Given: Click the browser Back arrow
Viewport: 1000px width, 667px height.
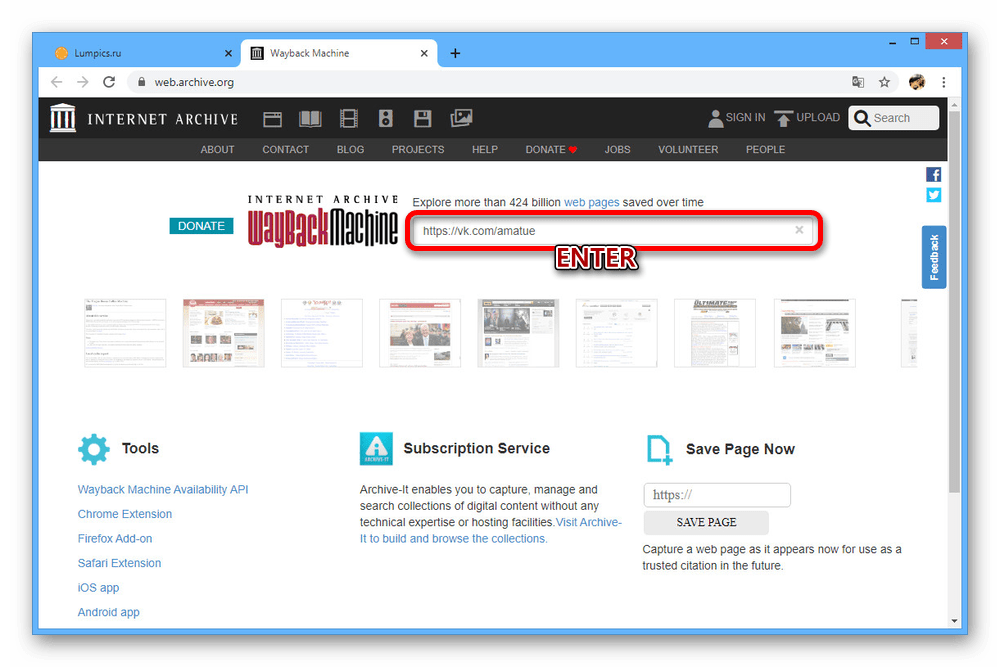Looking at the screenshot, I should click(57, 82).
